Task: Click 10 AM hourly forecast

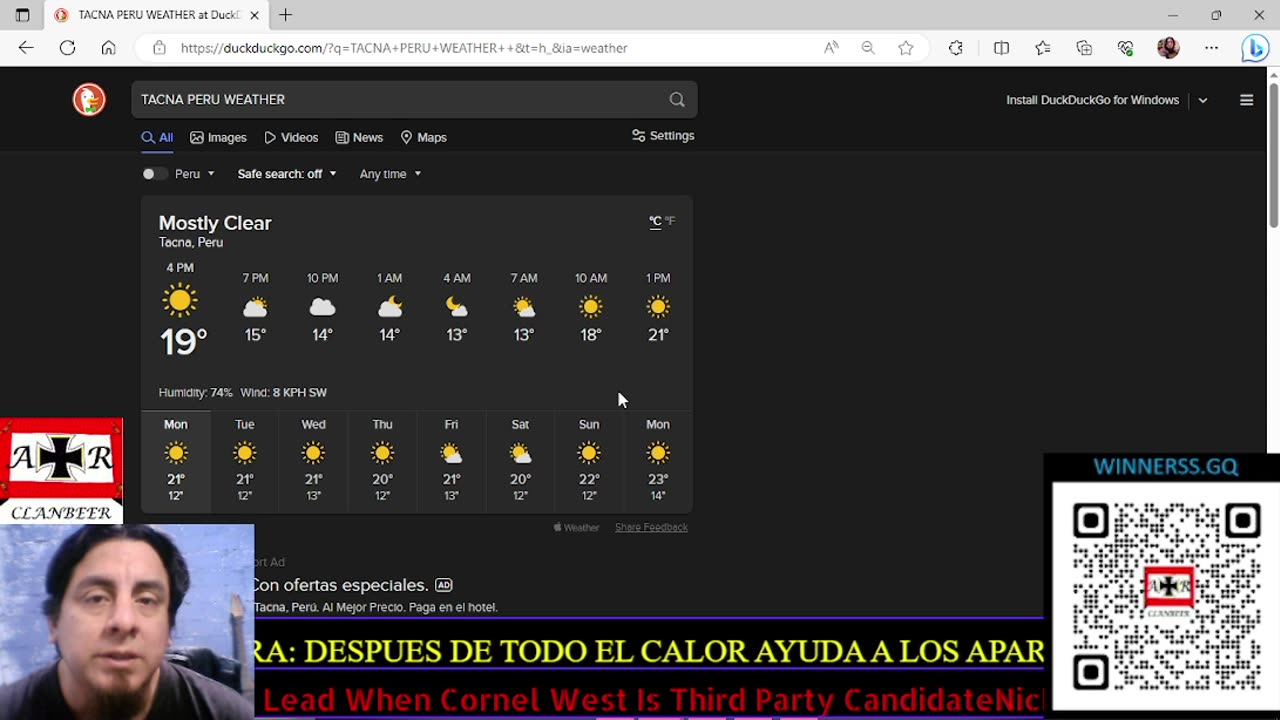Action: pyautogui.click(x=591, y=308)
